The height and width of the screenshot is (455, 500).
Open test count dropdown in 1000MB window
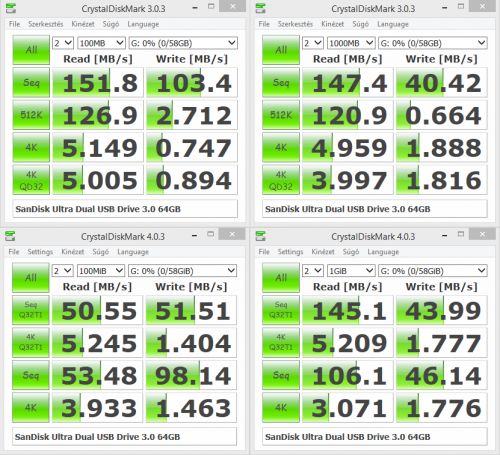313,43
